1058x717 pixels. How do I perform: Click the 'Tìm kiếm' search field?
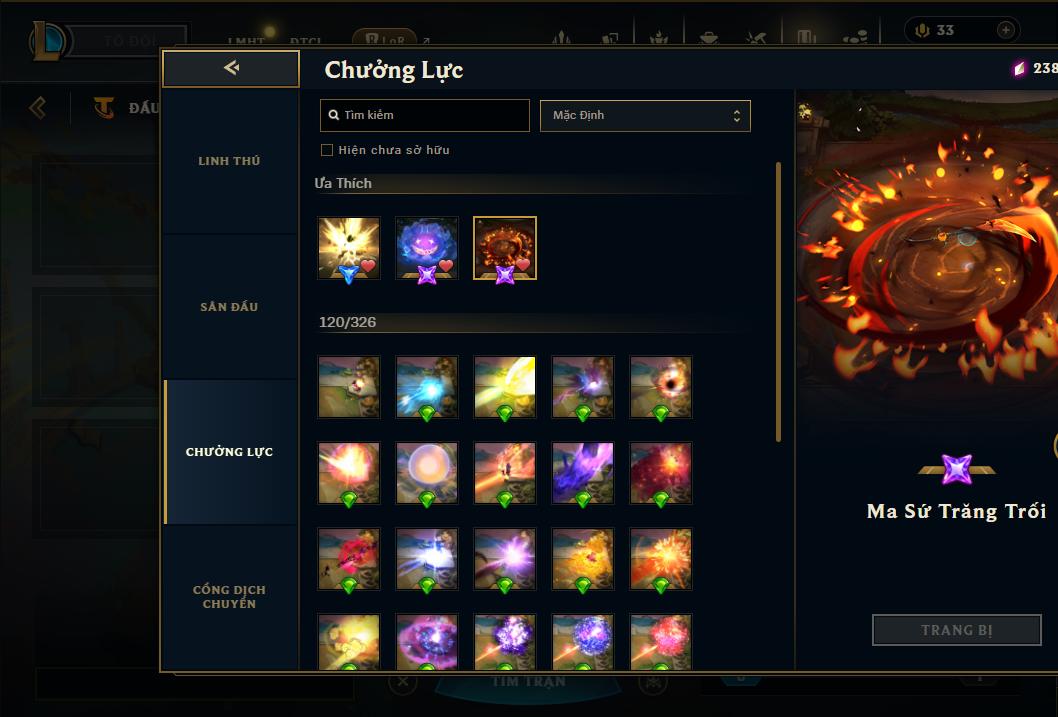tap(424, 115)
